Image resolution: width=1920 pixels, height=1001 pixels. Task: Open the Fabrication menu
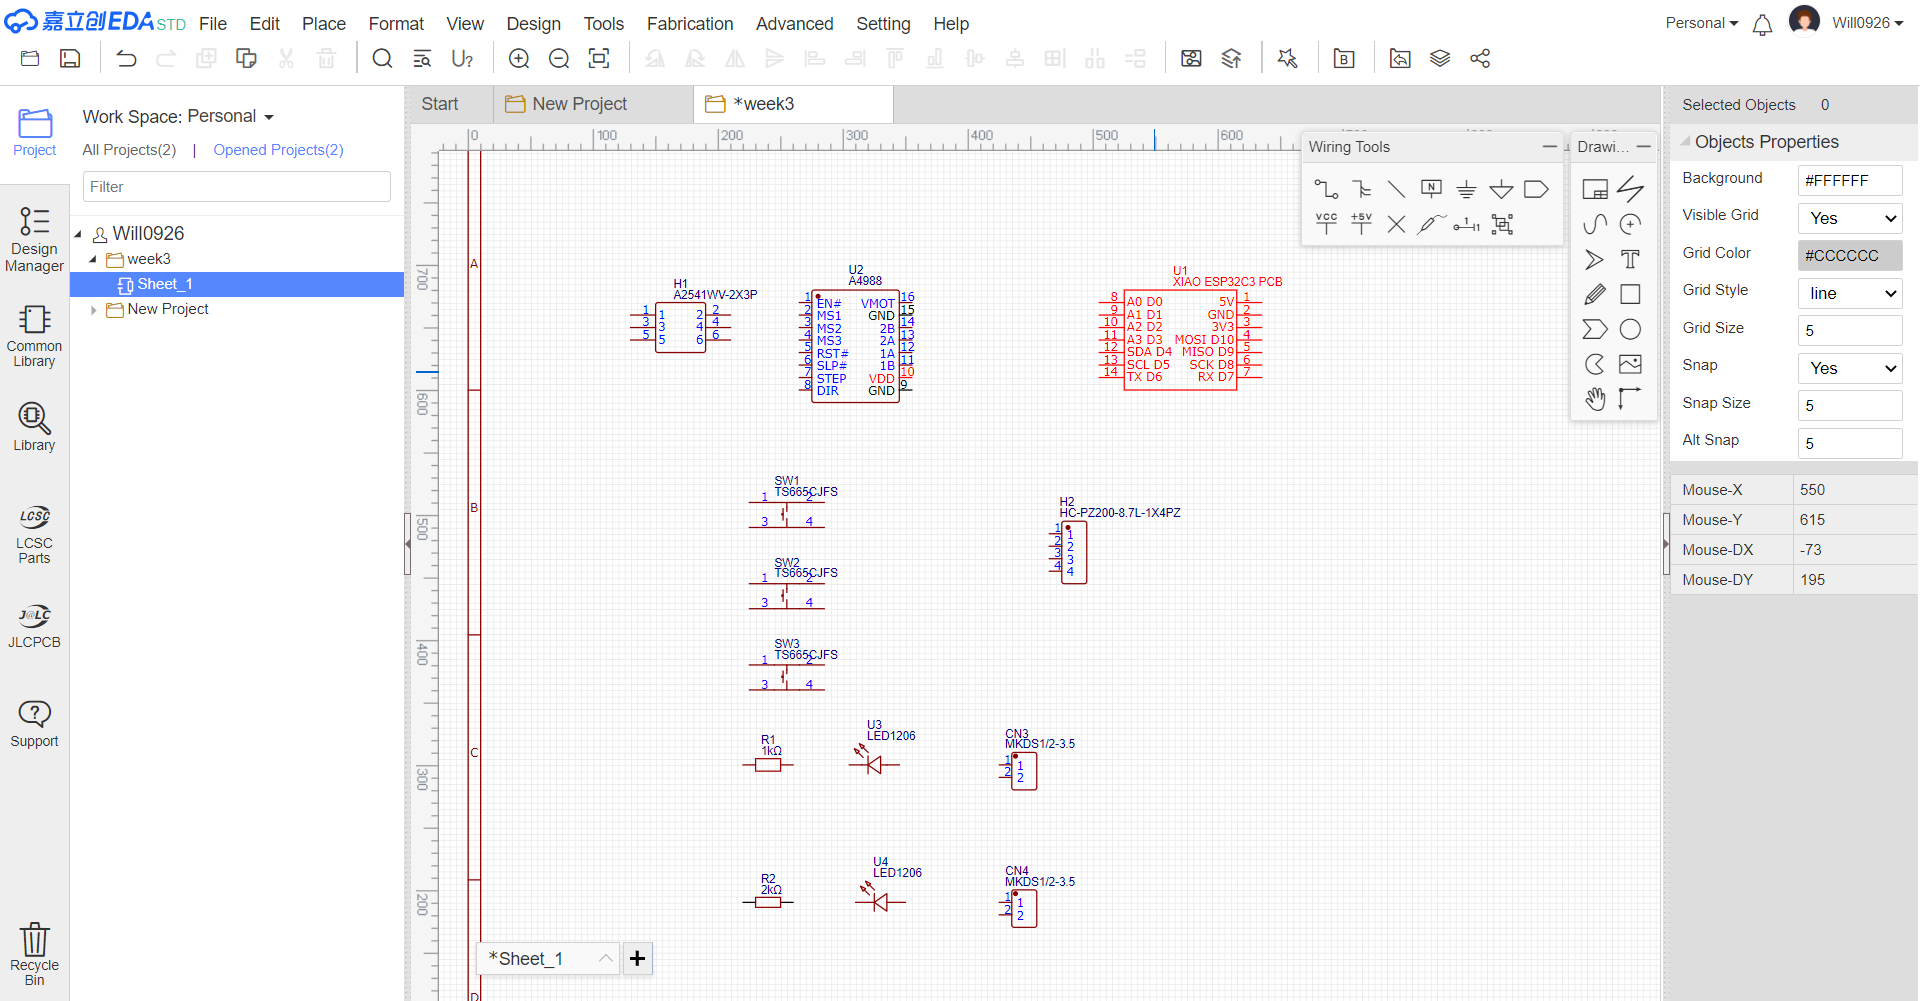[689, 23]
